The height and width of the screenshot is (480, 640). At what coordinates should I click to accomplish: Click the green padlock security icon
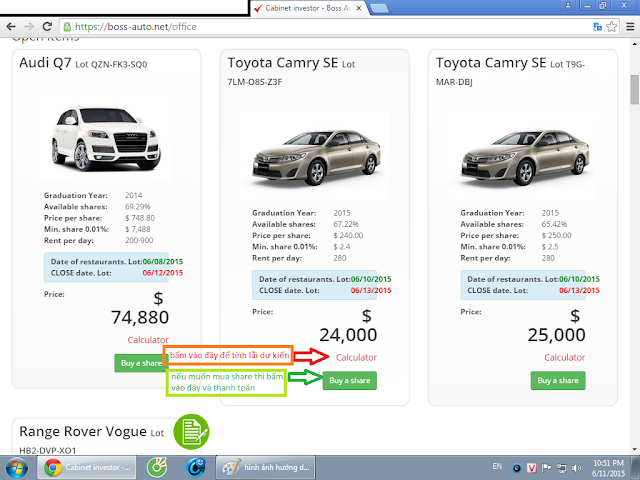(x=67, y=27)
